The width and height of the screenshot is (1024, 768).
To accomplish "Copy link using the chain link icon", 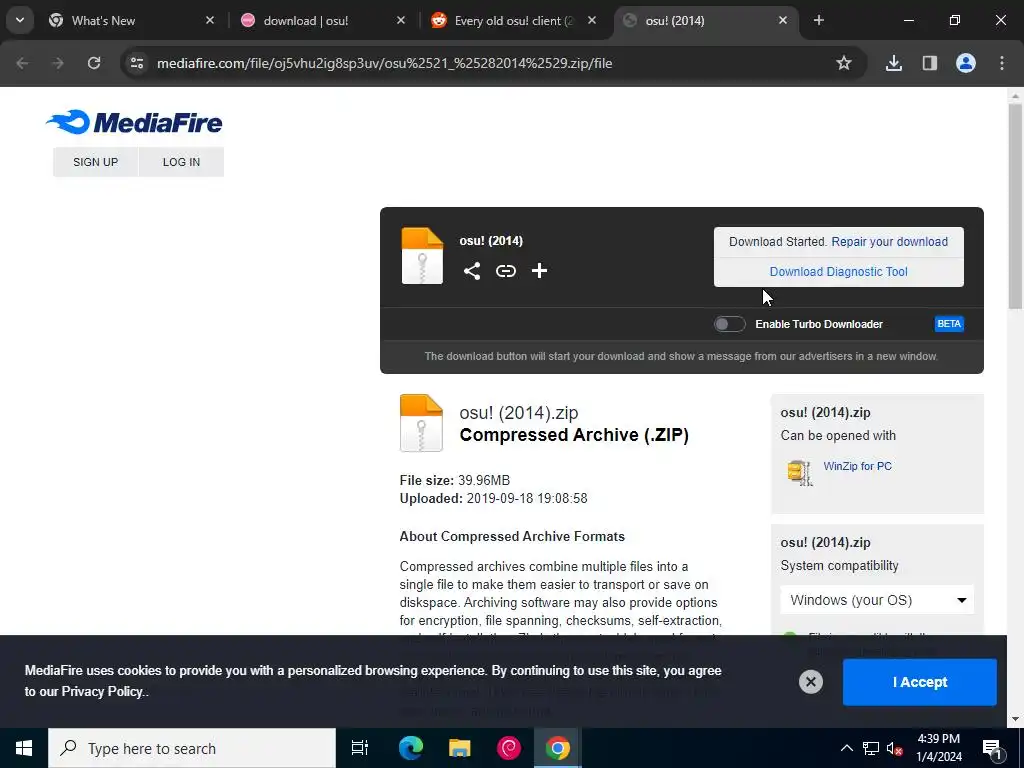I will (505, 270).
